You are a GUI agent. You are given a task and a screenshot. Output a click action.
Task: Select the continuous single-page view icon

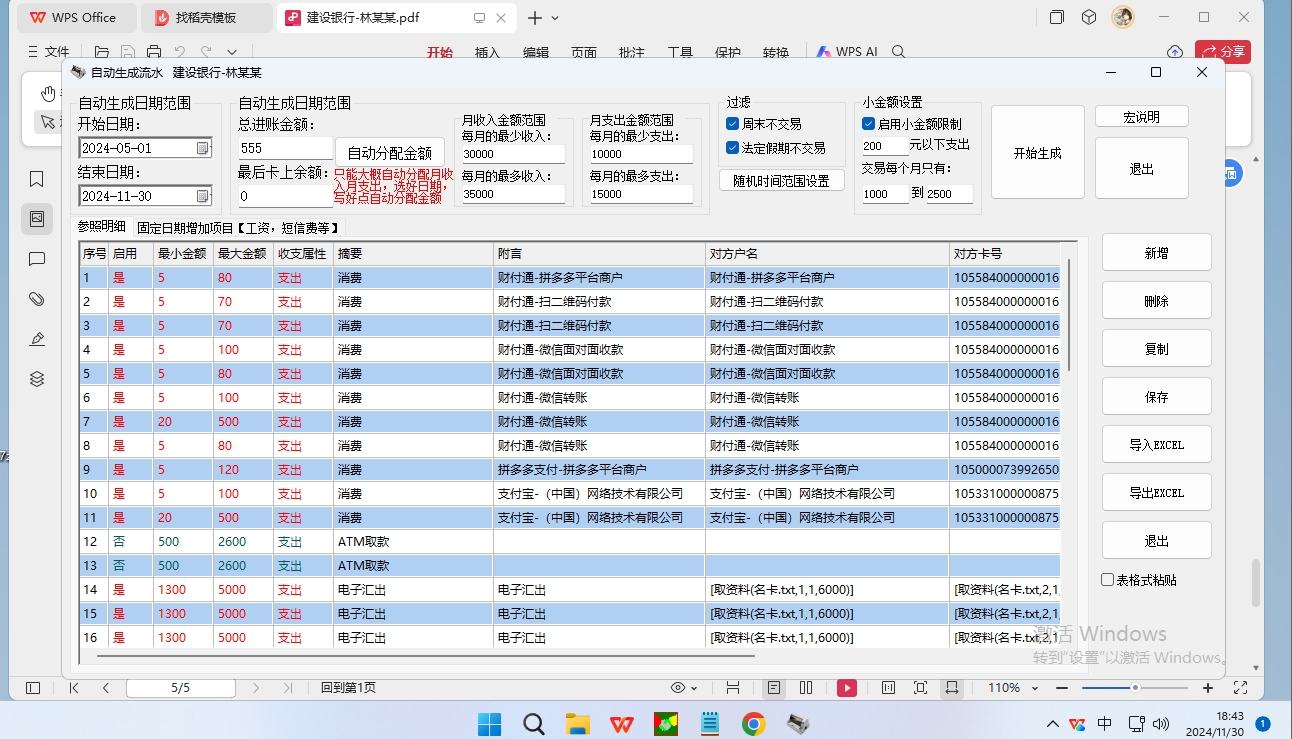tap(774, 688)
